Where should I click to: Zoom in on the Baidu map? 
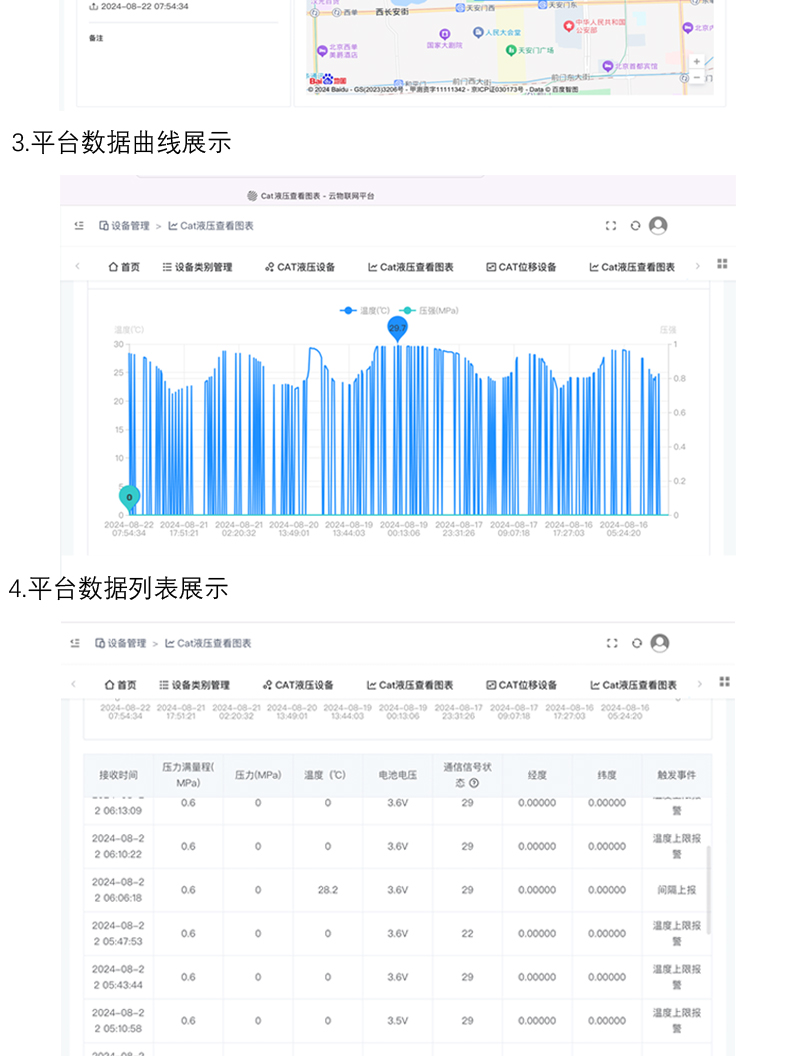697,62
